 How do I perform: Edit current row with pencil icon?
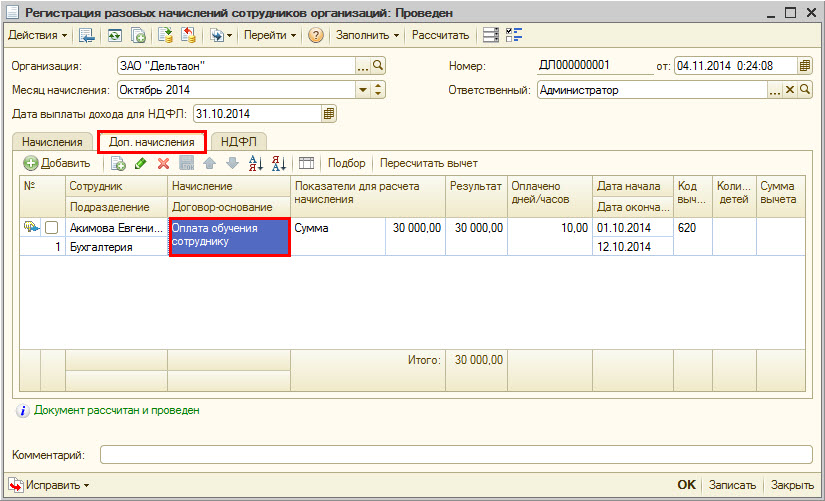140,164
